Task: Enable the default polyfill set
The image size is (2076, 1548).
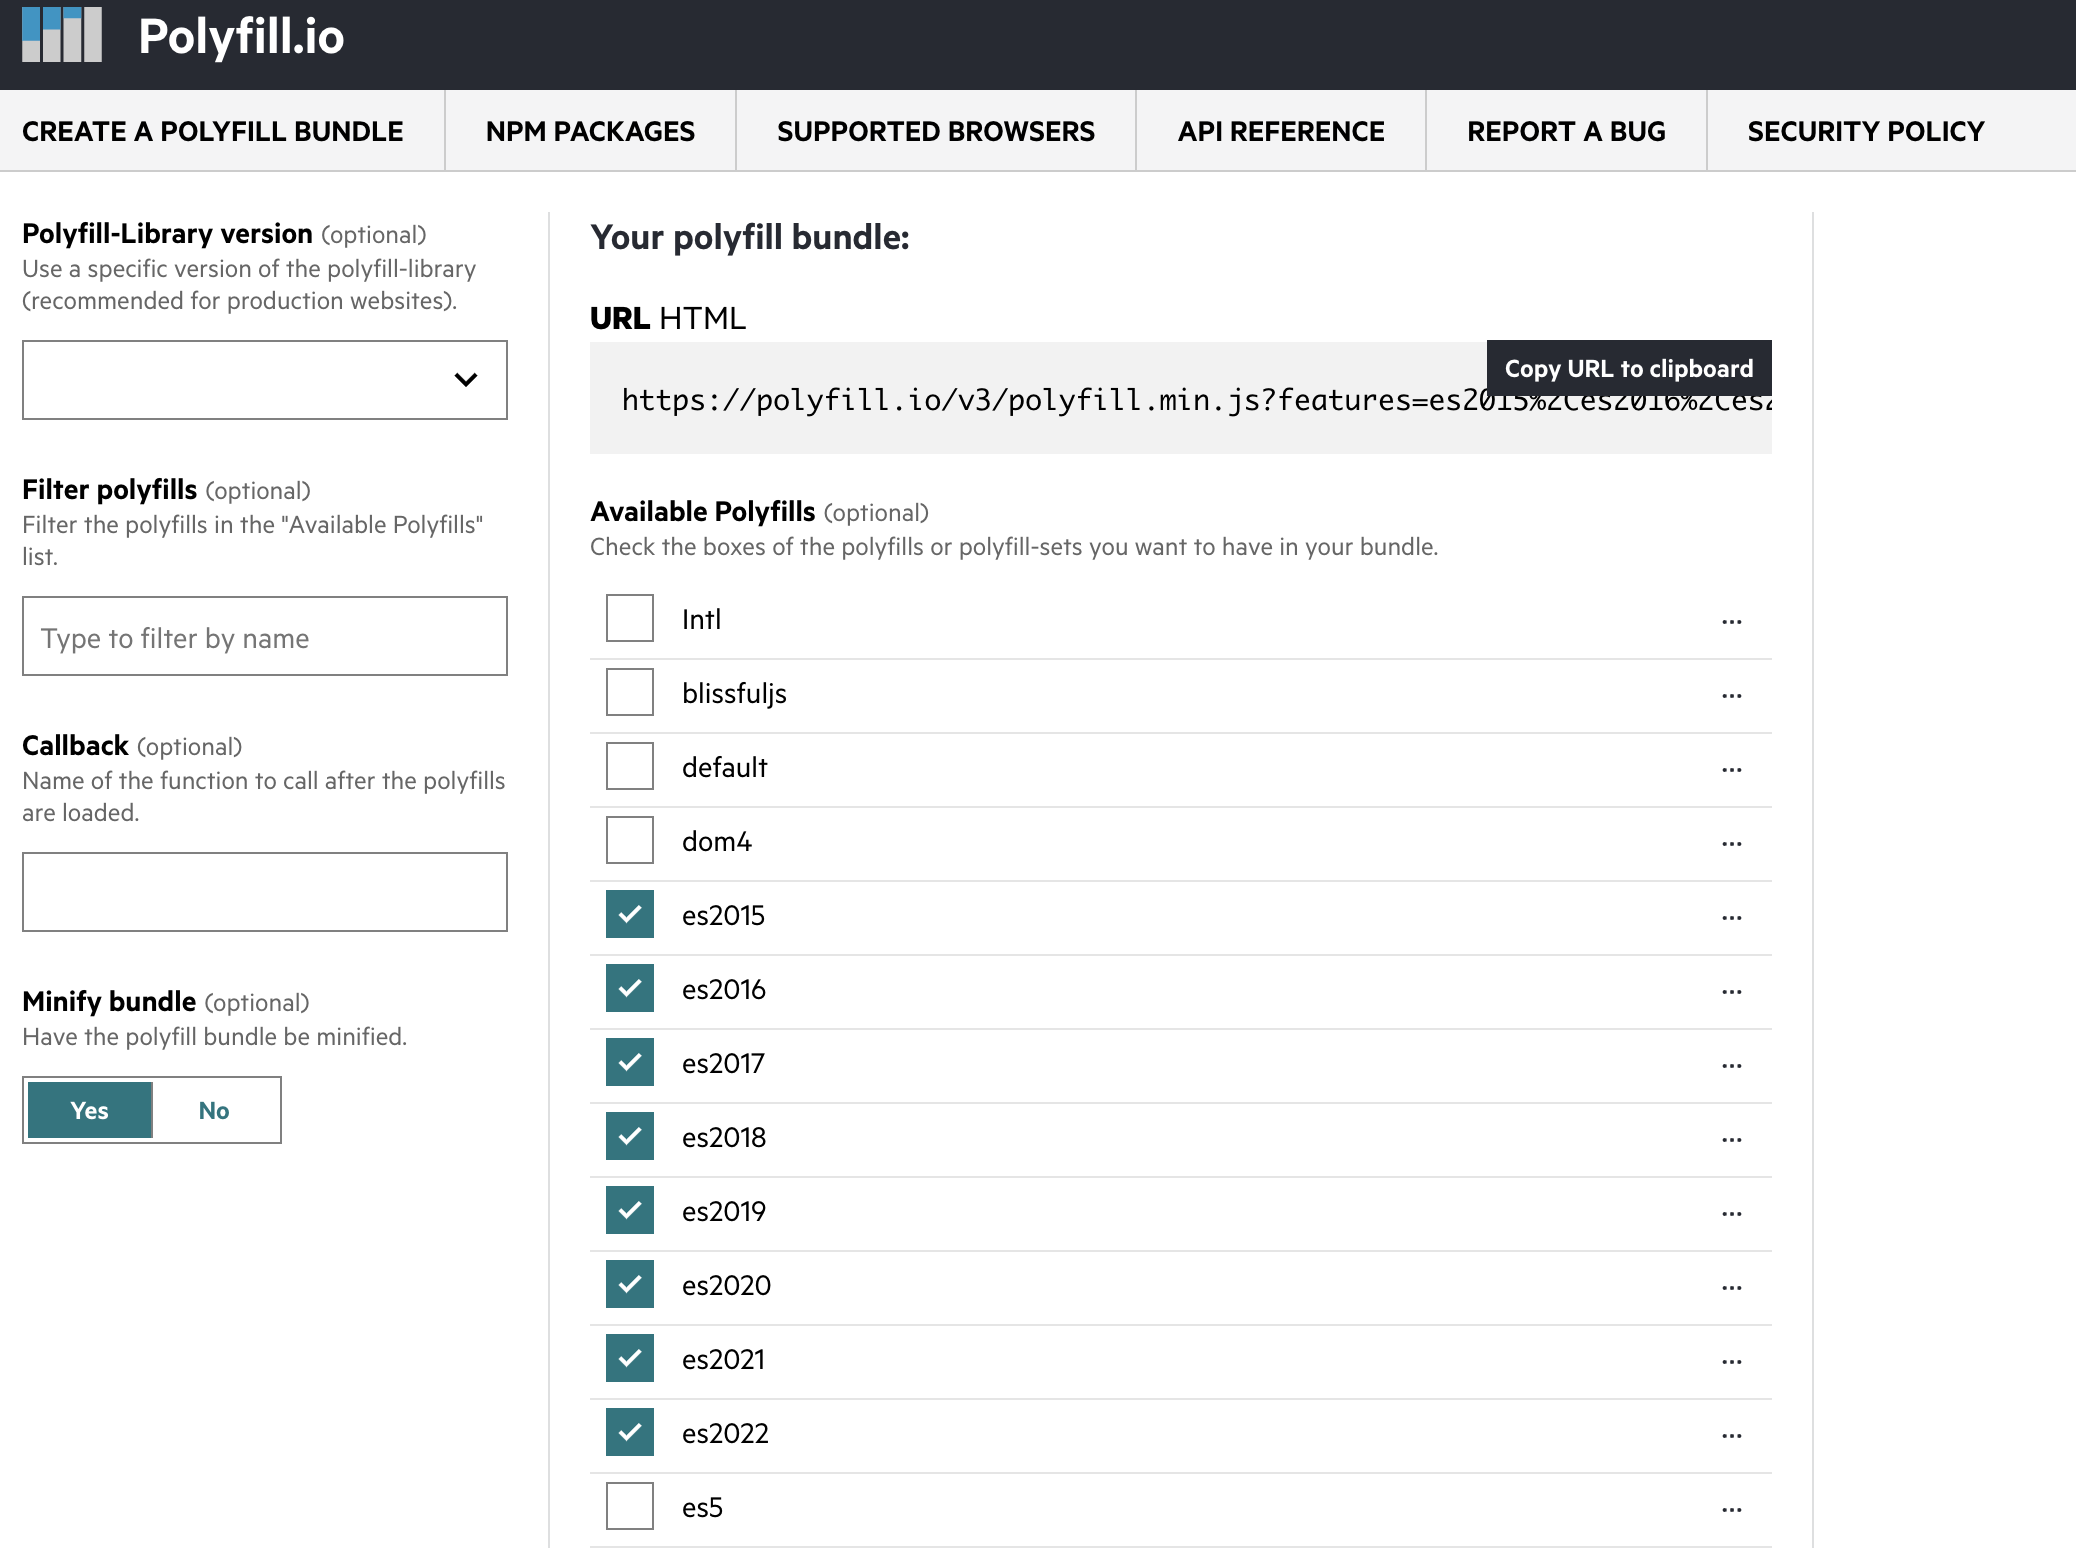Action: coord(630,766)
